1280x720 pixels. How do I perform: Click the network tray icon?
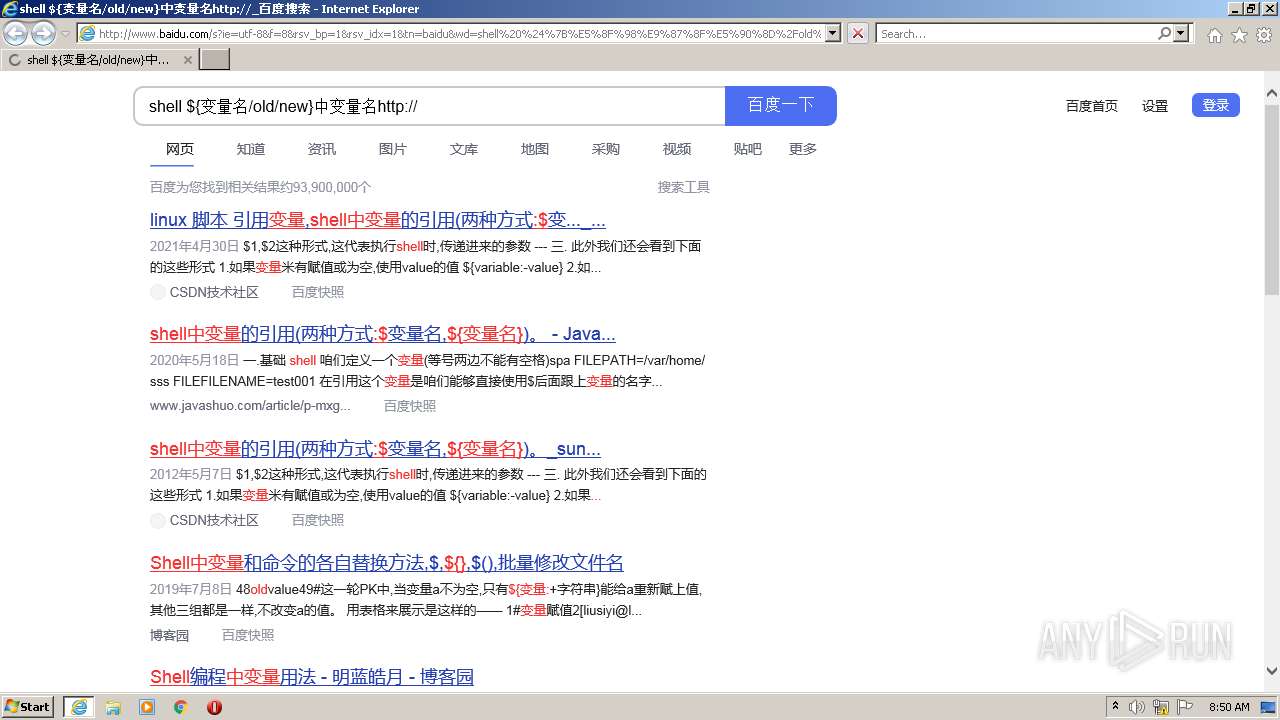click(x=1160, y=707)
